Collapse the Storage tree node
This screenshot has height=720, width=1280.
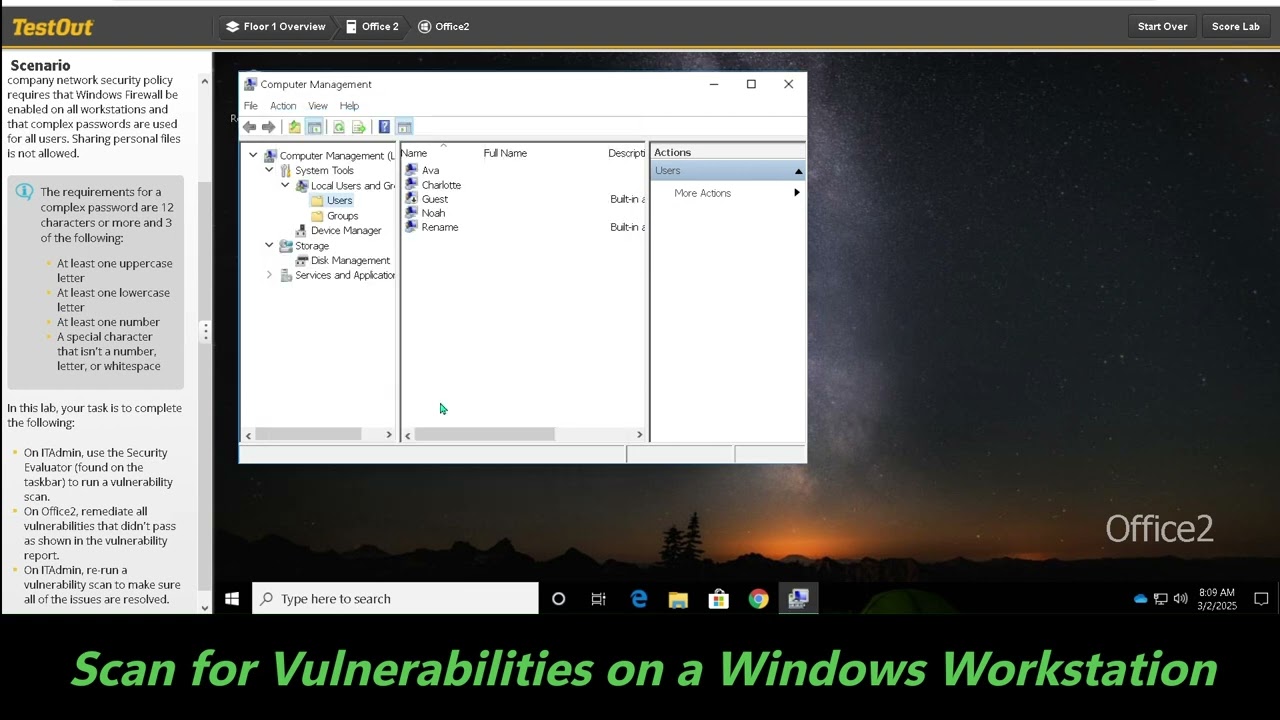click(x=269, y=245)
